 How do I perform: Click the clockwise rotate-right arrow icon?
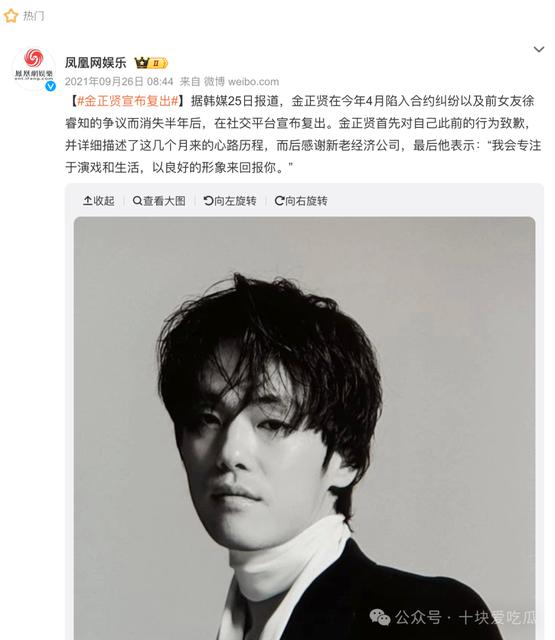tap(280, 200)
